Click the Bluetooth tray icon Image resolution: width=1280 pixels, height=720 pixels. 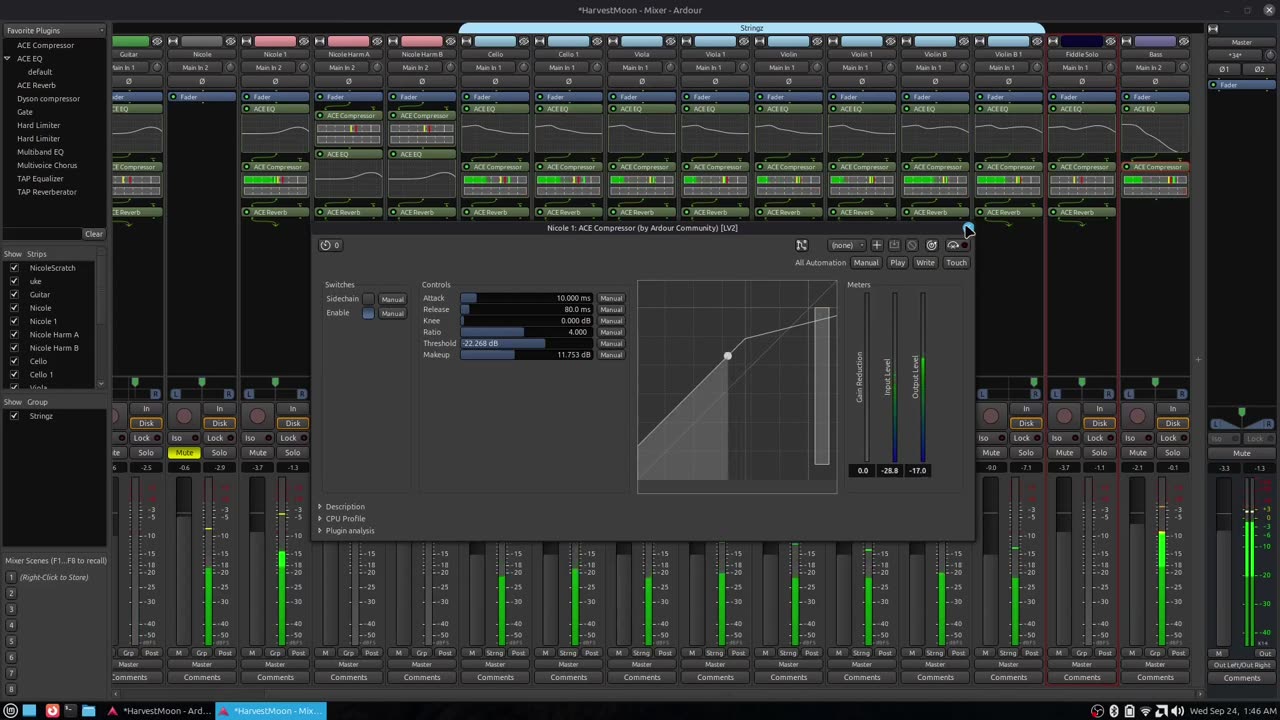[x=1113, y=711]
